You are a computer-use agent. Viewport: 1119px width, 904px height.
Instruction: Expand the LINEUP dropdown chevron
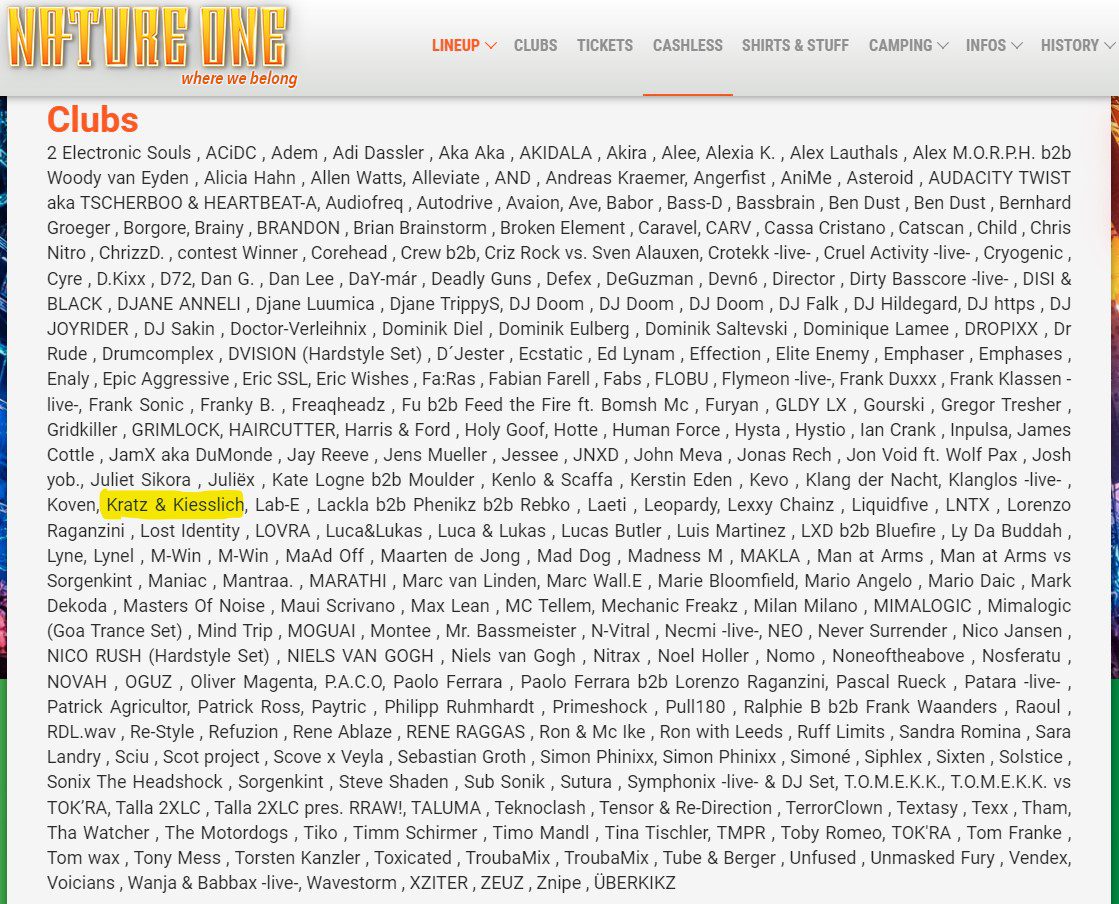(490, 46)
